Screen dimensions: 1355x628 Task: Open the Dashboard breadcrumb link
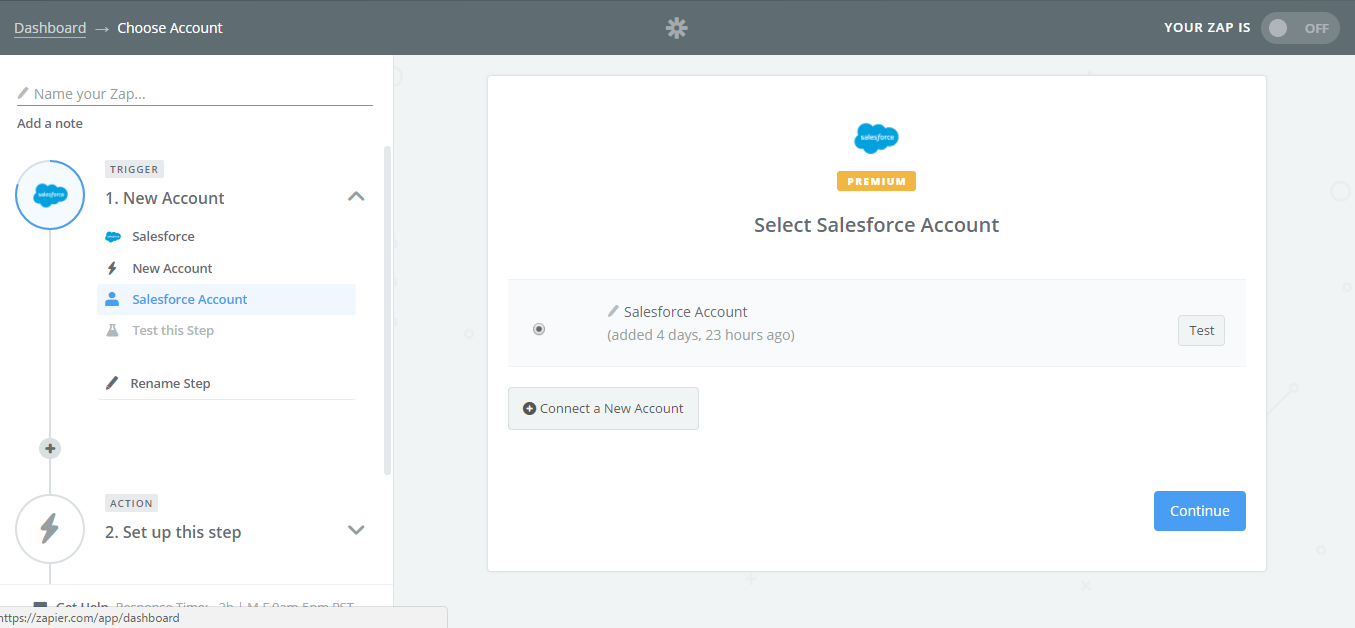pyautogui.click(x=50, y=28)
